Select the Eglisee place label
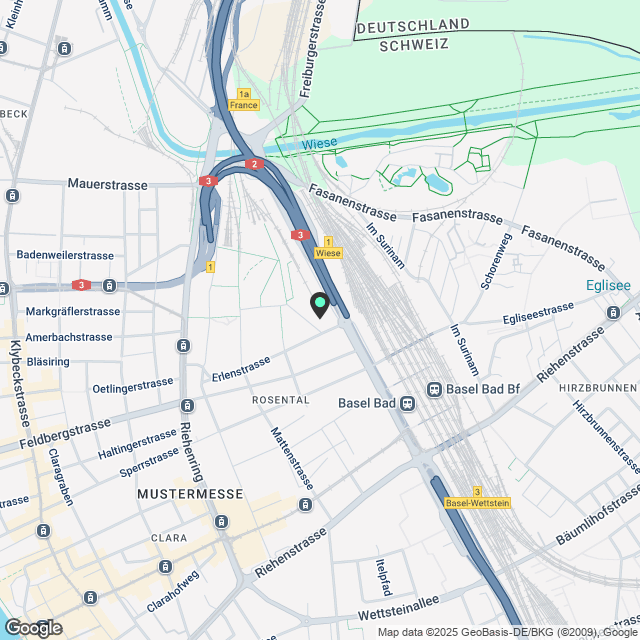This screenshot has height=640, width=640. 608,285
